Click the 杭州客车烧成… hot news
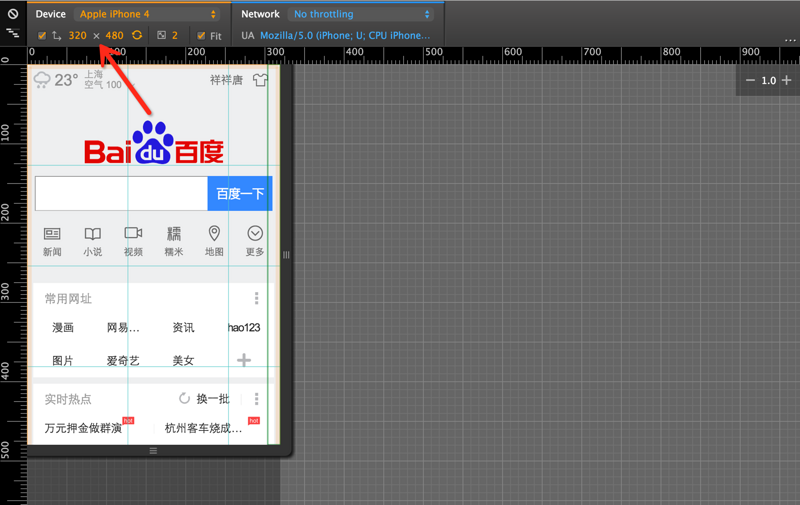This screenshot has width=800, height=505. (203, 428)
